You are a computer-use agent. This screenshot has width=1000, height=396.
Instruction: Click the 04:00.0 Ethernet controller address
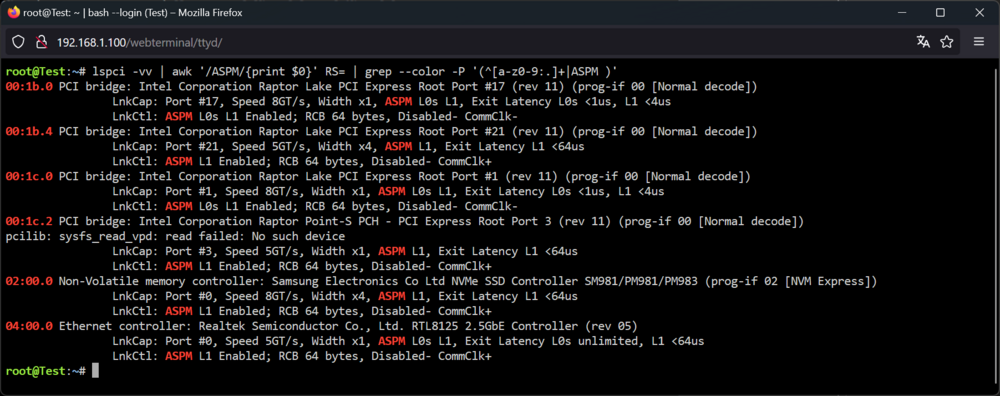tap(29, 326)
